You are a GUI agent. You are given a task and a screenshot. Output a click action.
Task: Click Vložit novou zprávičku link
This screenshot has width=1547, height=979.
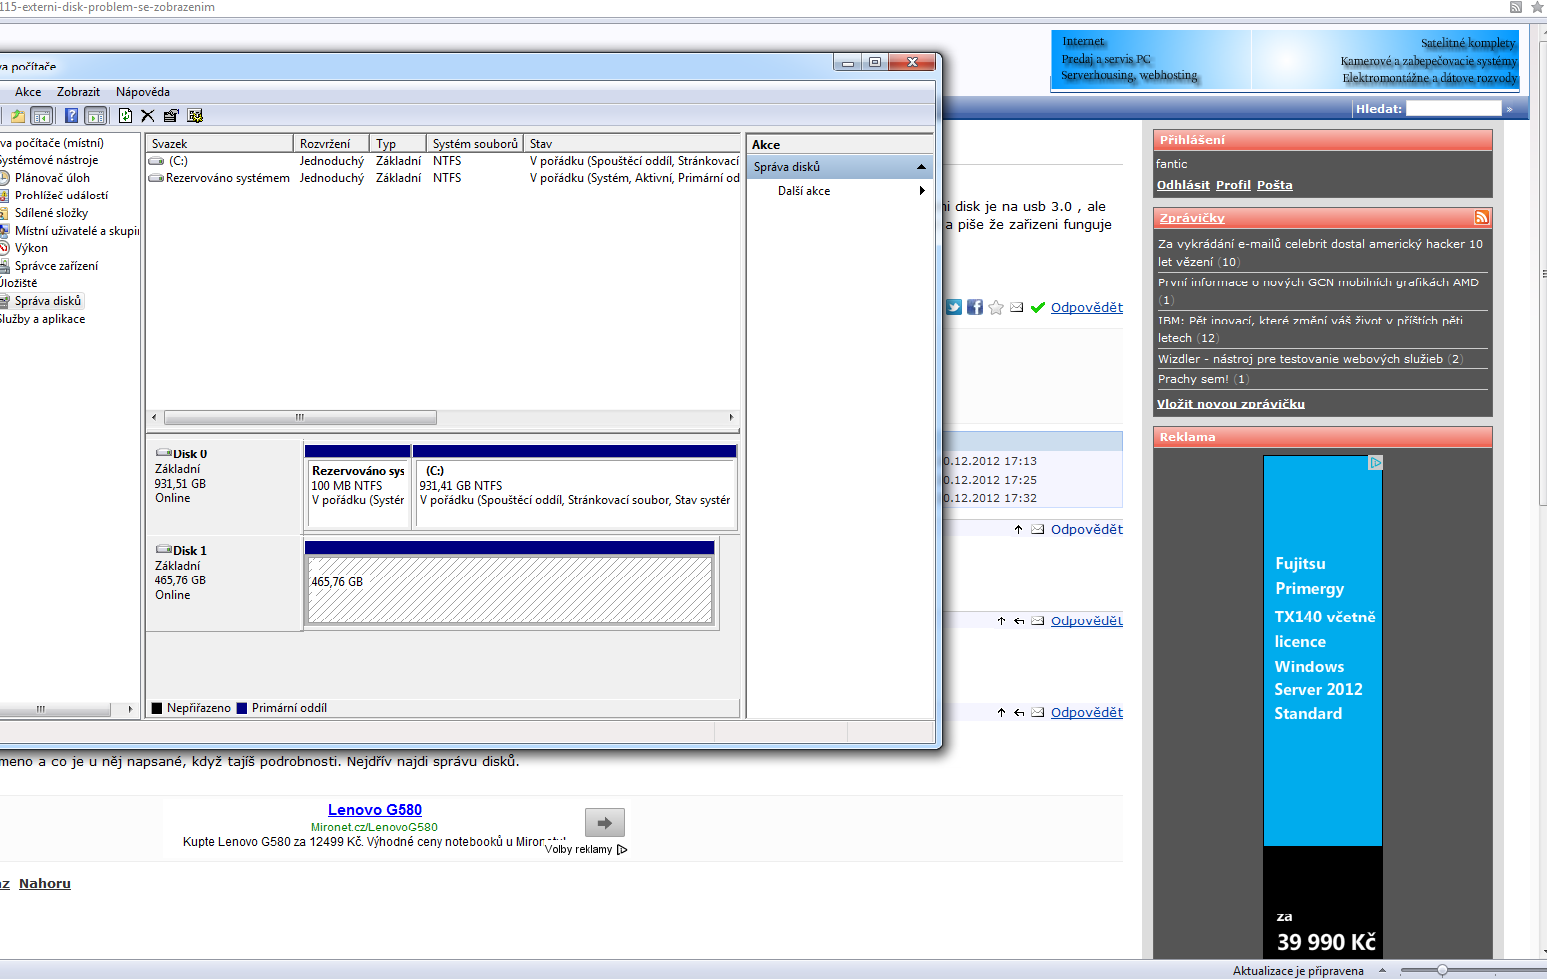(1231, 404)
